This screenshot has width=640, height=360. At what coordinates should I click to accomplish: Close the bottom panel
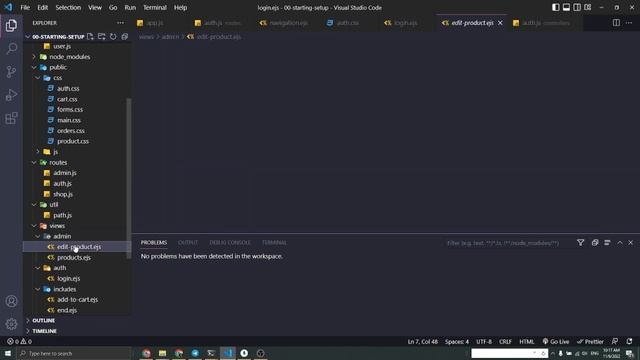(631, 242)
